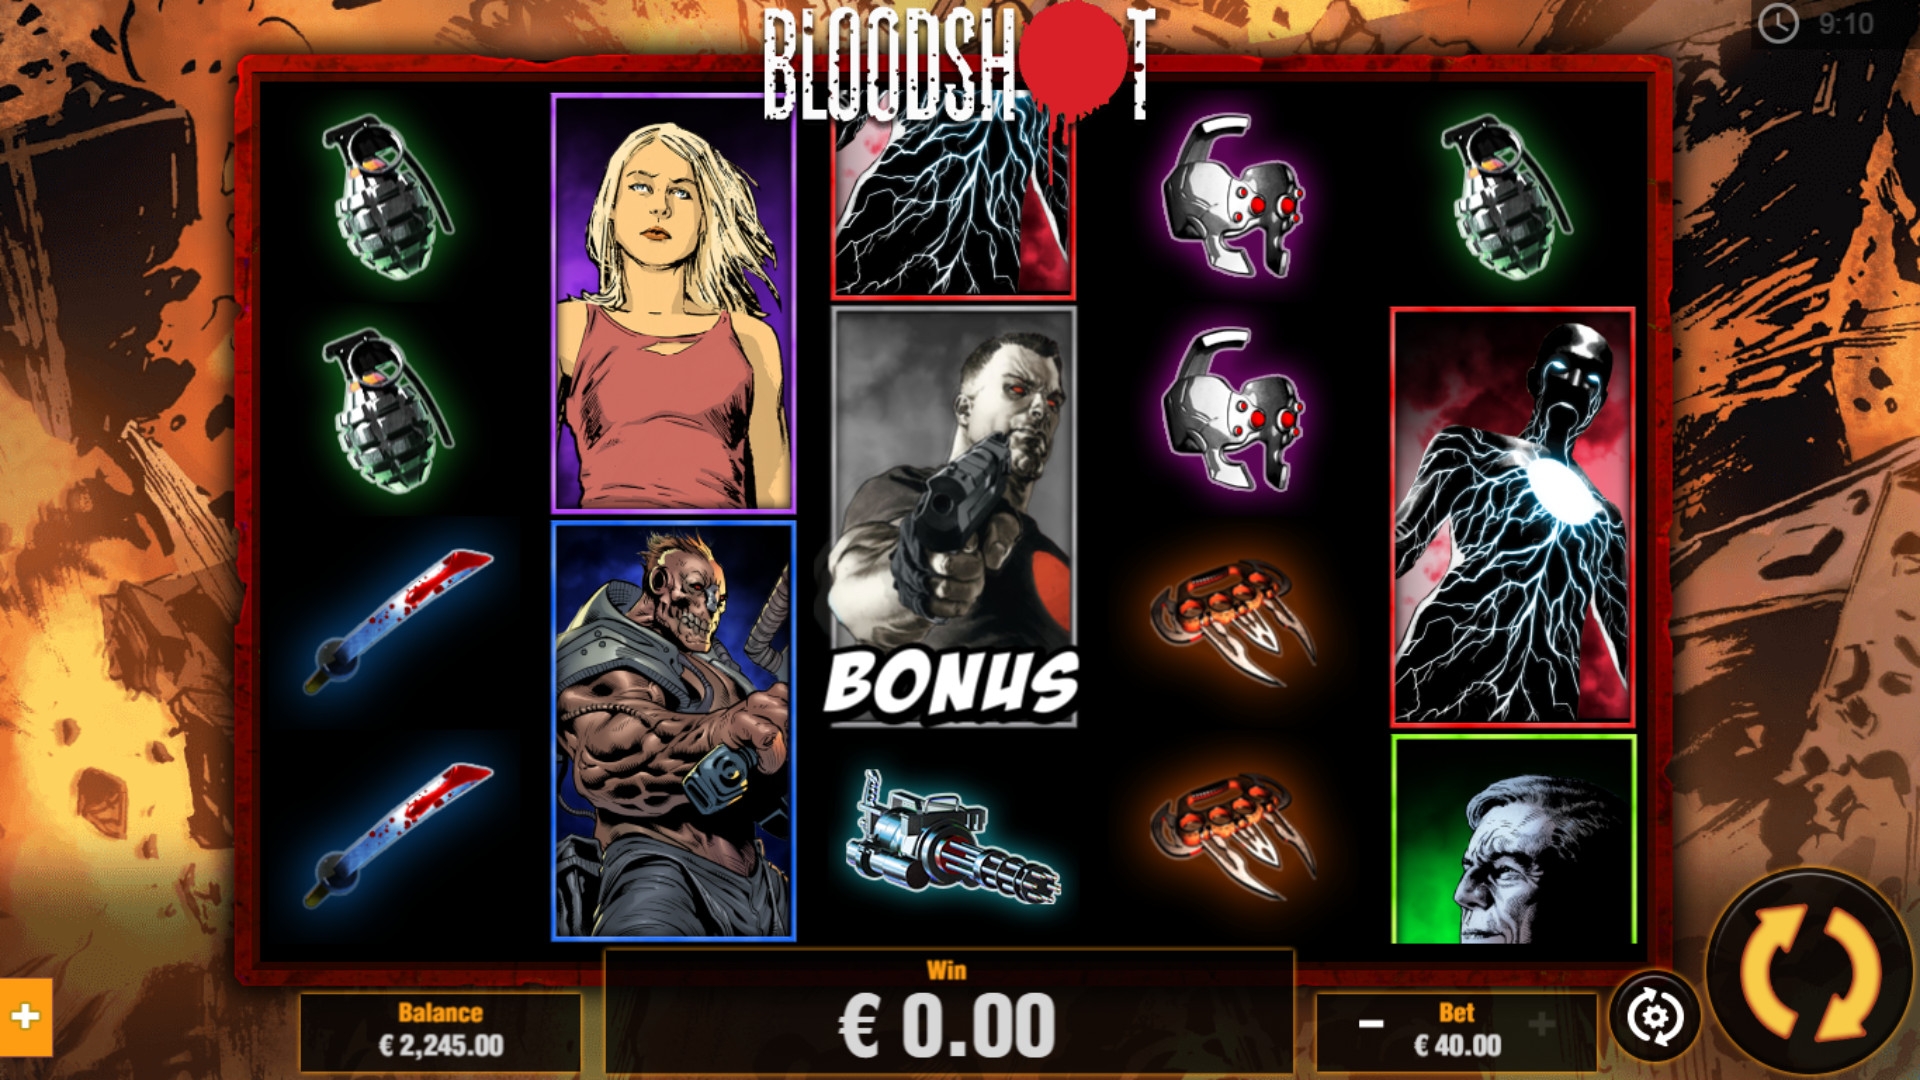Click the lightning figure symbol on reel five

tap(1513, 517)
